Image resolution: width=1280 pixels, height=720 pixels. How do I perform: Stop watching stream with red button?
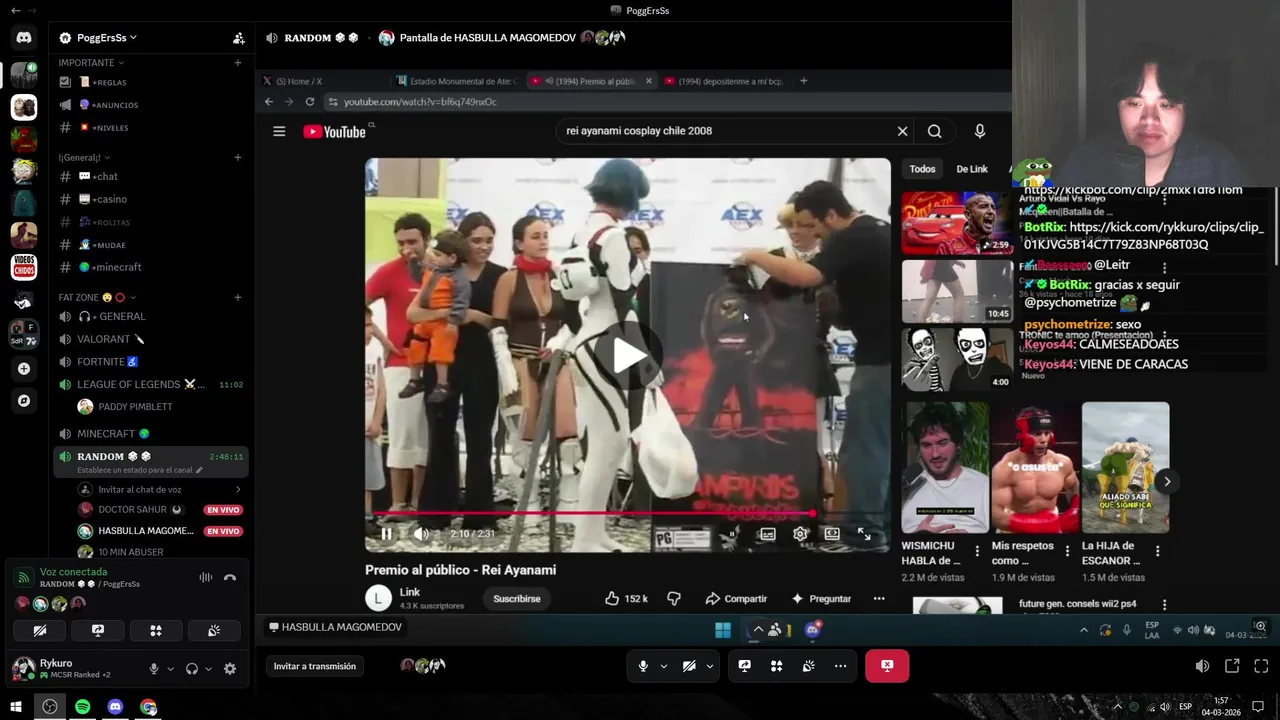point(887,666)
